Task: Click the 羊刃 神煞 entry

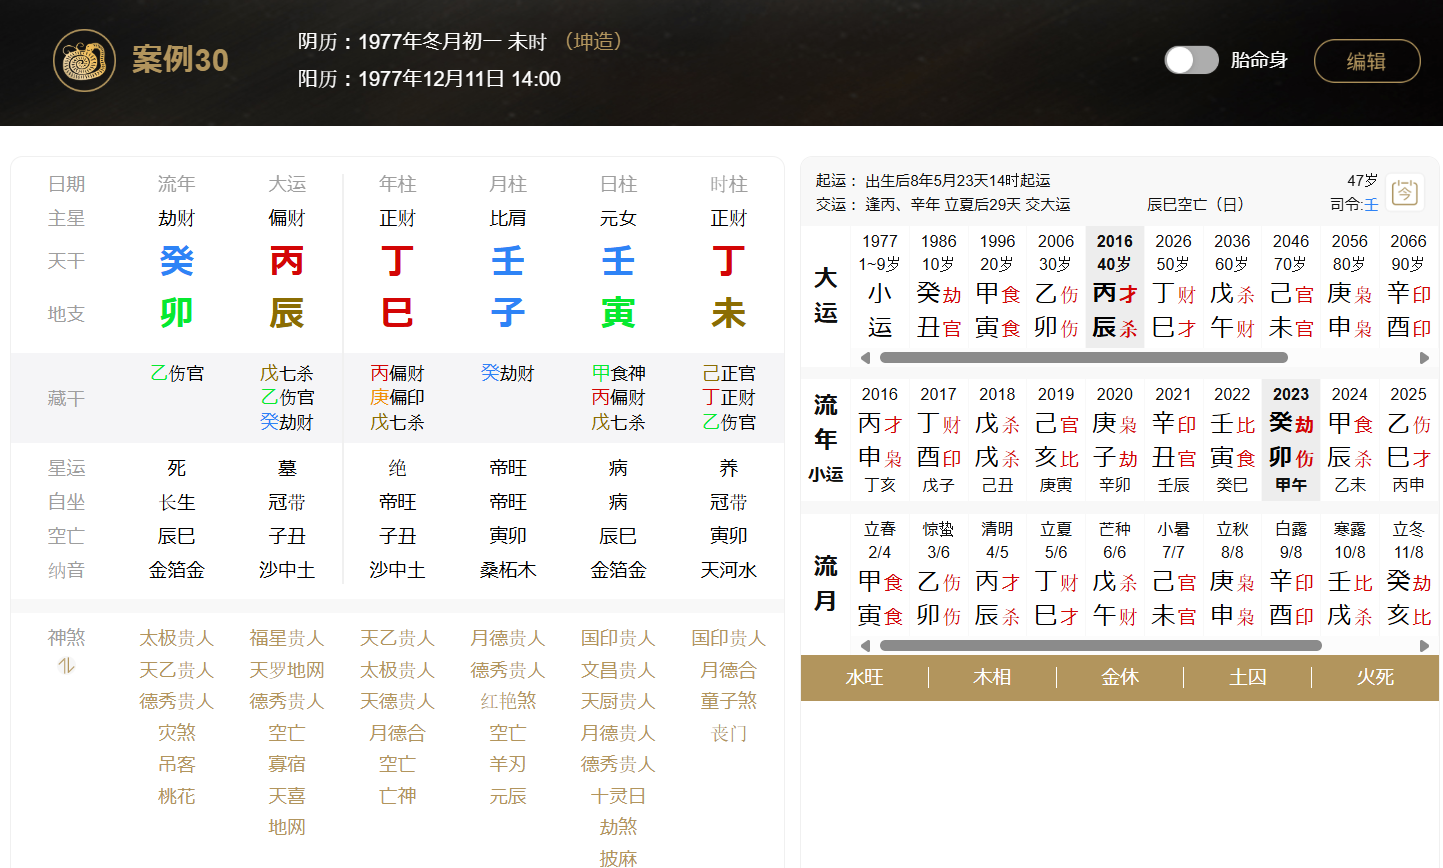Action: coord(508,764)
